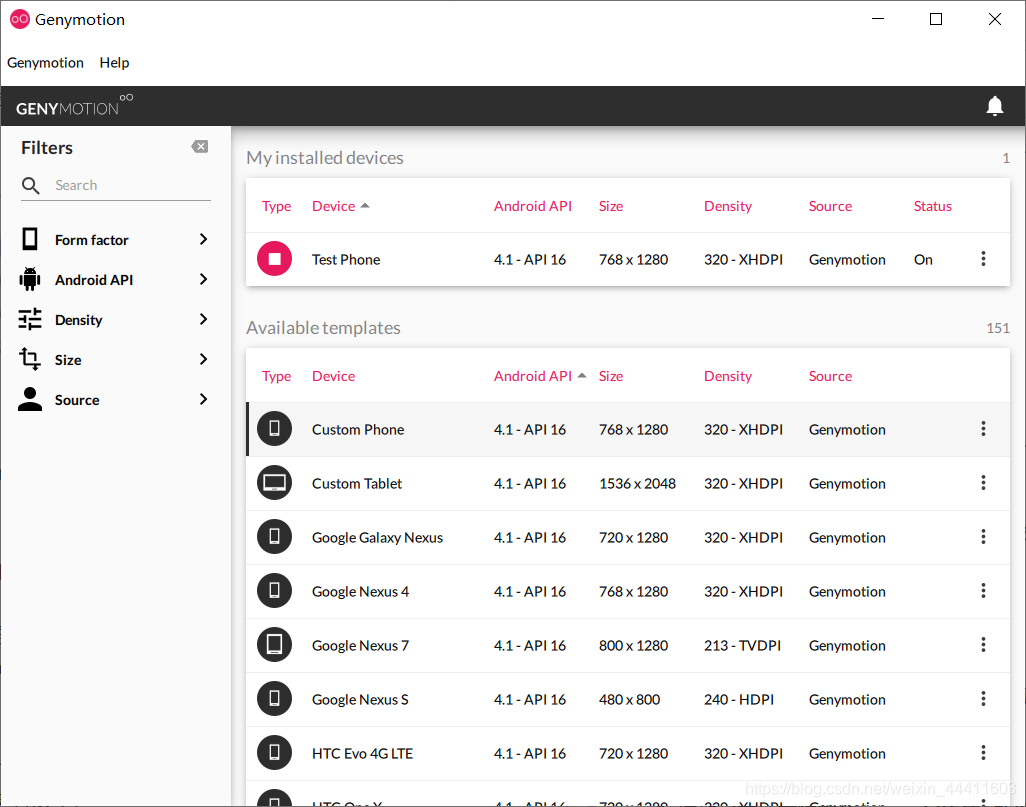Select Google Galaxy Nexus template
The width and height of the screenshot is (1026, 807).
(x=378, y=537)
